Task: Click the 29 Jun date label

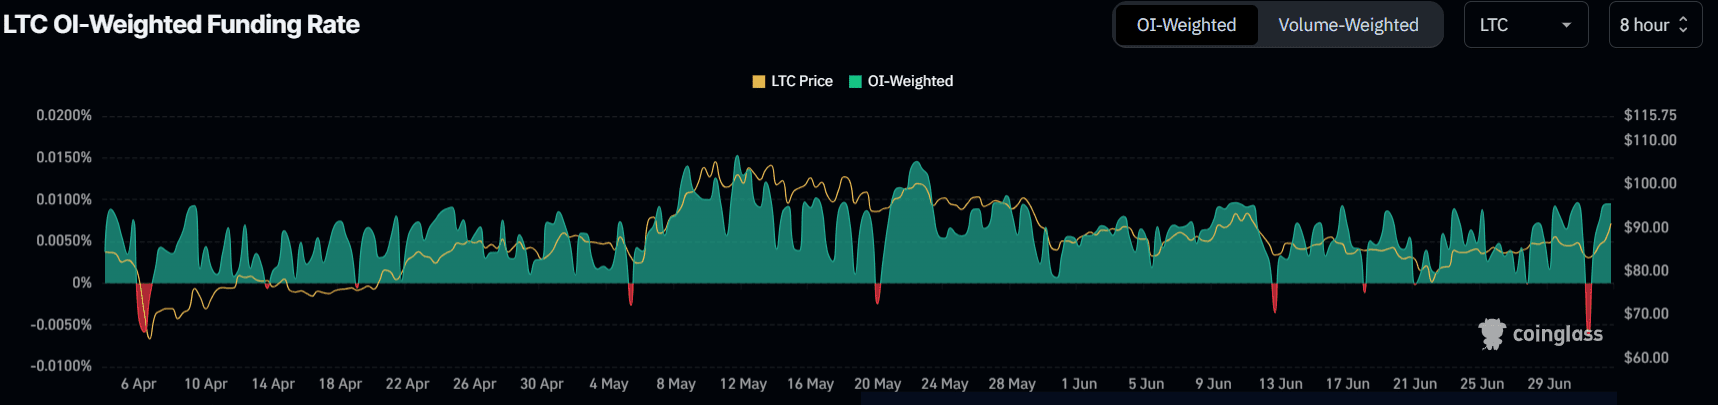Action: (1549, 384)
